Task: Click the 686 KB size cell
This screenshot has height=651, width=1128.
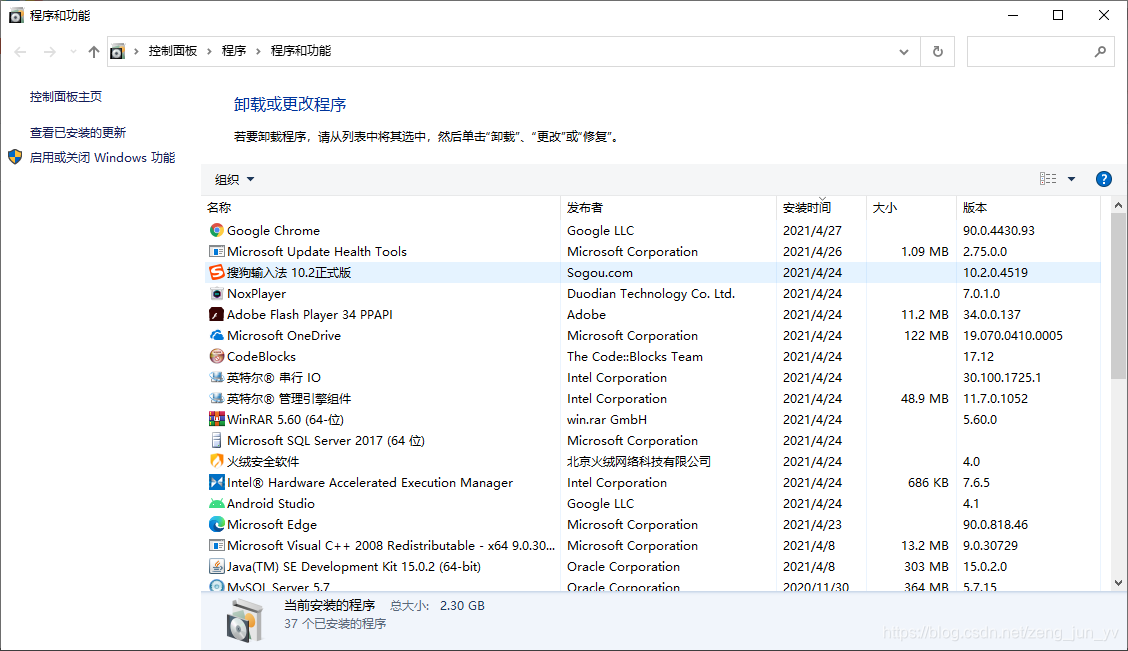Action: click(928, 483)
